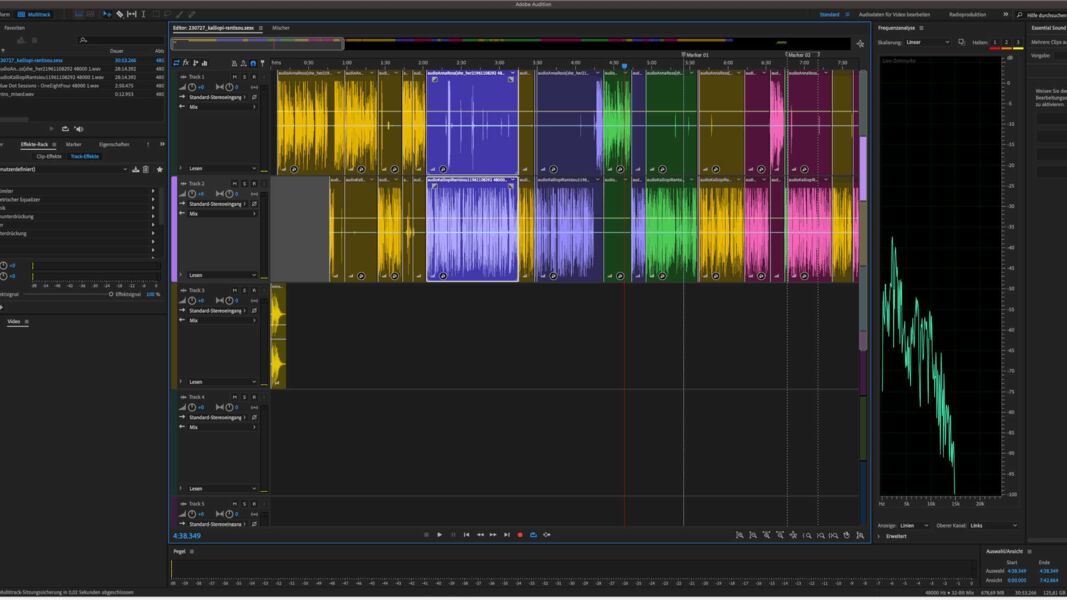Open Track 2 Lesen automation dropdown
Screen dimensions: 1067x600
(223, 275)
